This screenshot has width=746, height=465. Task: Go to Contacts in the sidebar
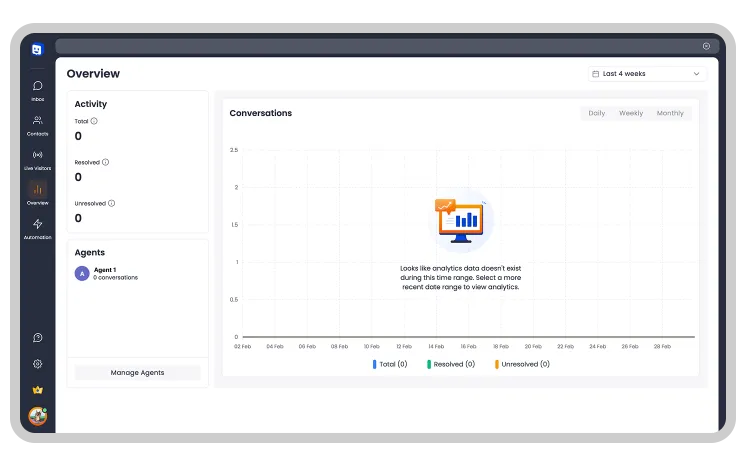(x=38, y=125)
